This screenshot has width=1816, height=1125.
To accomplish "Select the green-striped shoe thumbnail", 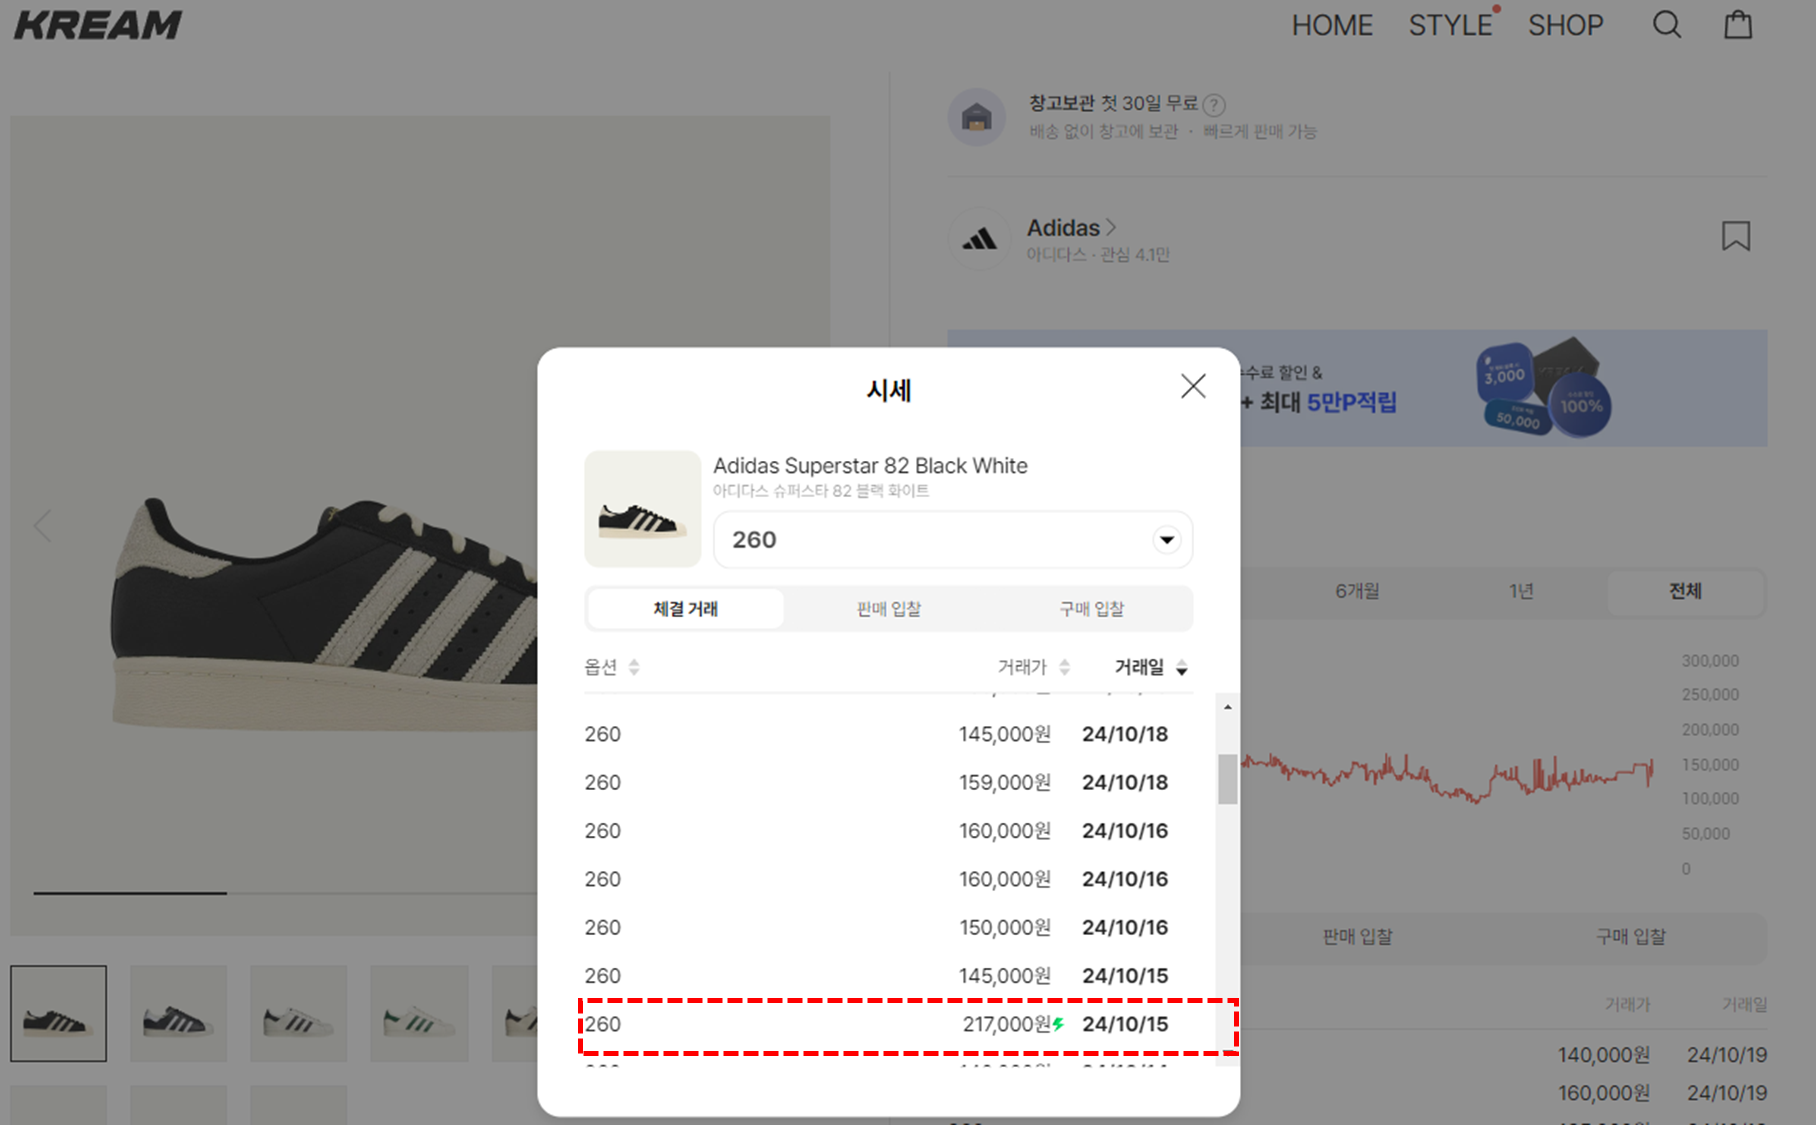I will pyautogui.click(x=419, y=1013).
